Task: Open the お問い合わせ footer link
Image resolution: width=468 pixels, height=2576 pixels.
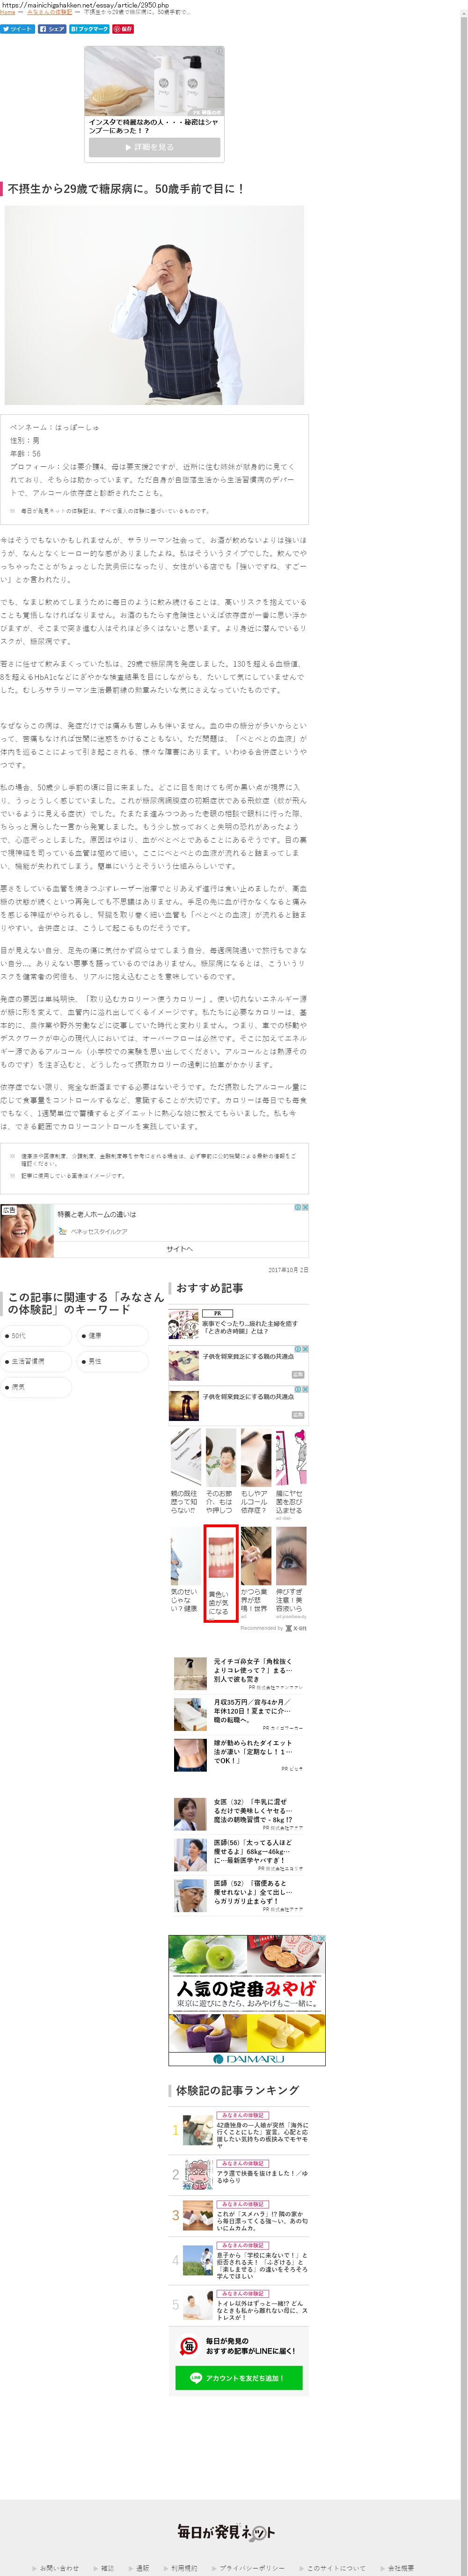Action: (58, 2568)
